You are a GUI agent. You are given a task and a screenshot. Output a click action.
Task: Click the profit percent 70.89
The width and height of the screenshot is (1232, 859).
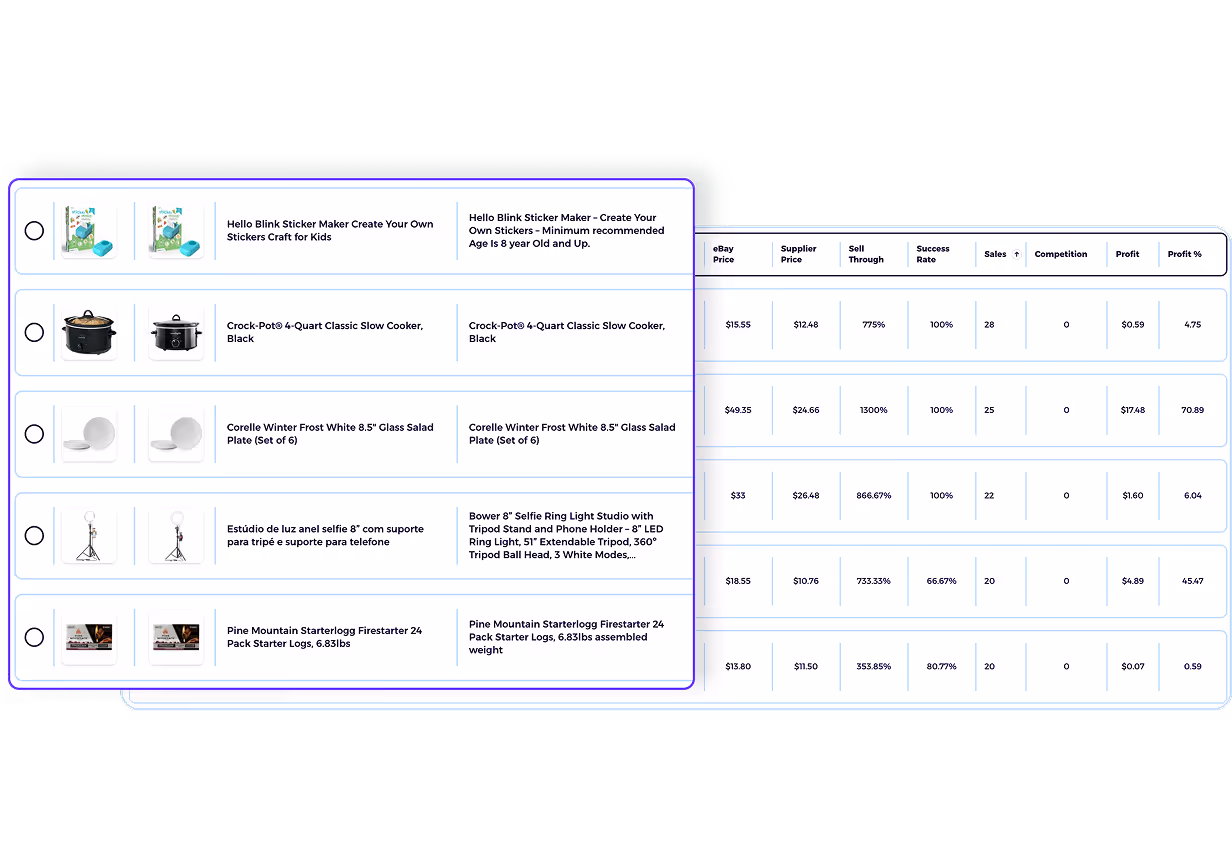point(1192,410)
